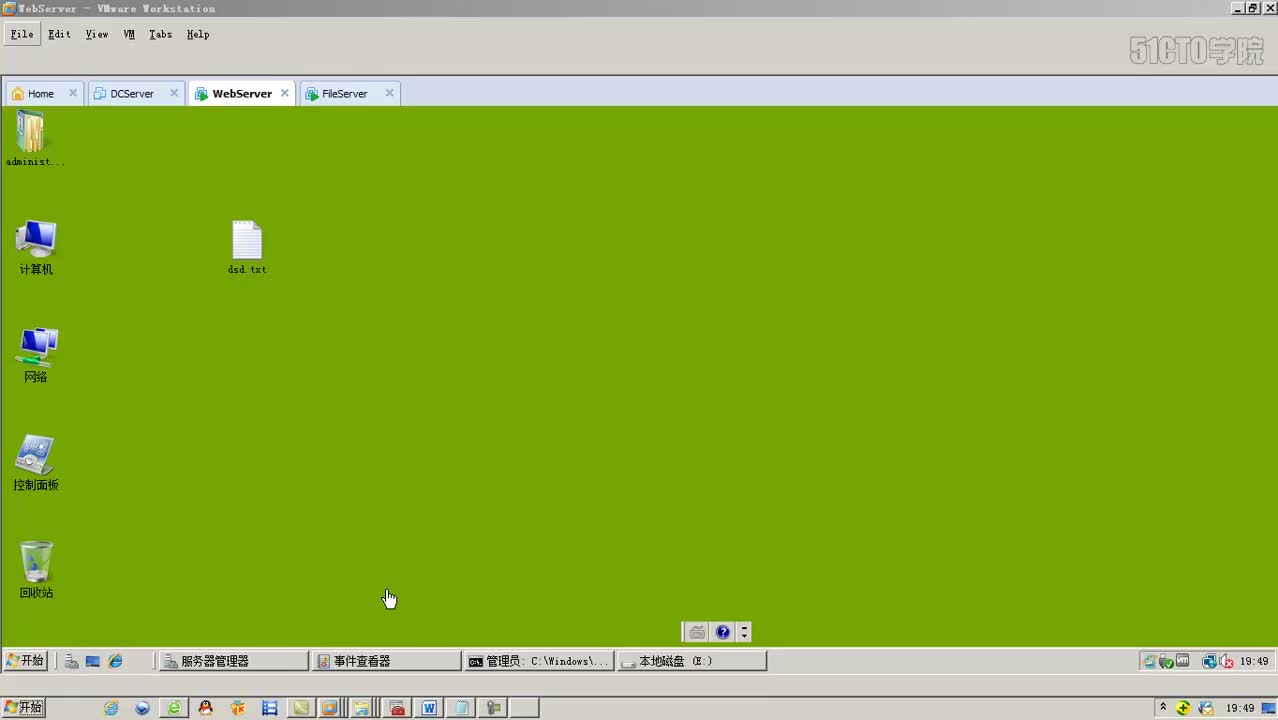Click the language bar keyboard icon
1278x720 pixels.
tap(697, 632)
